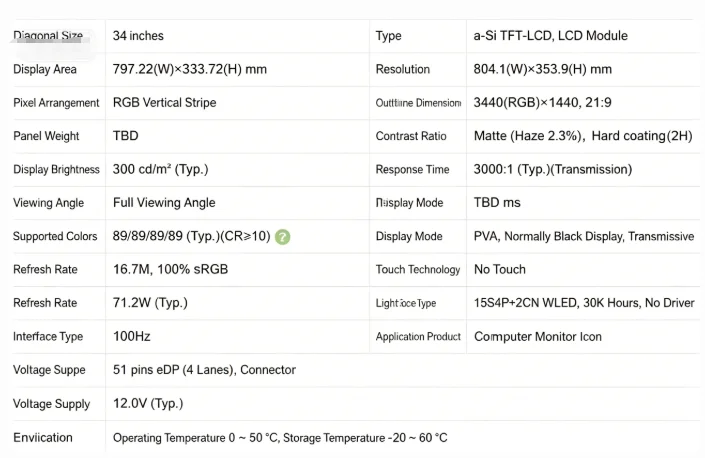Image resolution: width=705 pixels, height=458 pixels.
Task: Select '89/89/89/89 (Typ.)(CR≥10)' text
Action: (192, 236)
